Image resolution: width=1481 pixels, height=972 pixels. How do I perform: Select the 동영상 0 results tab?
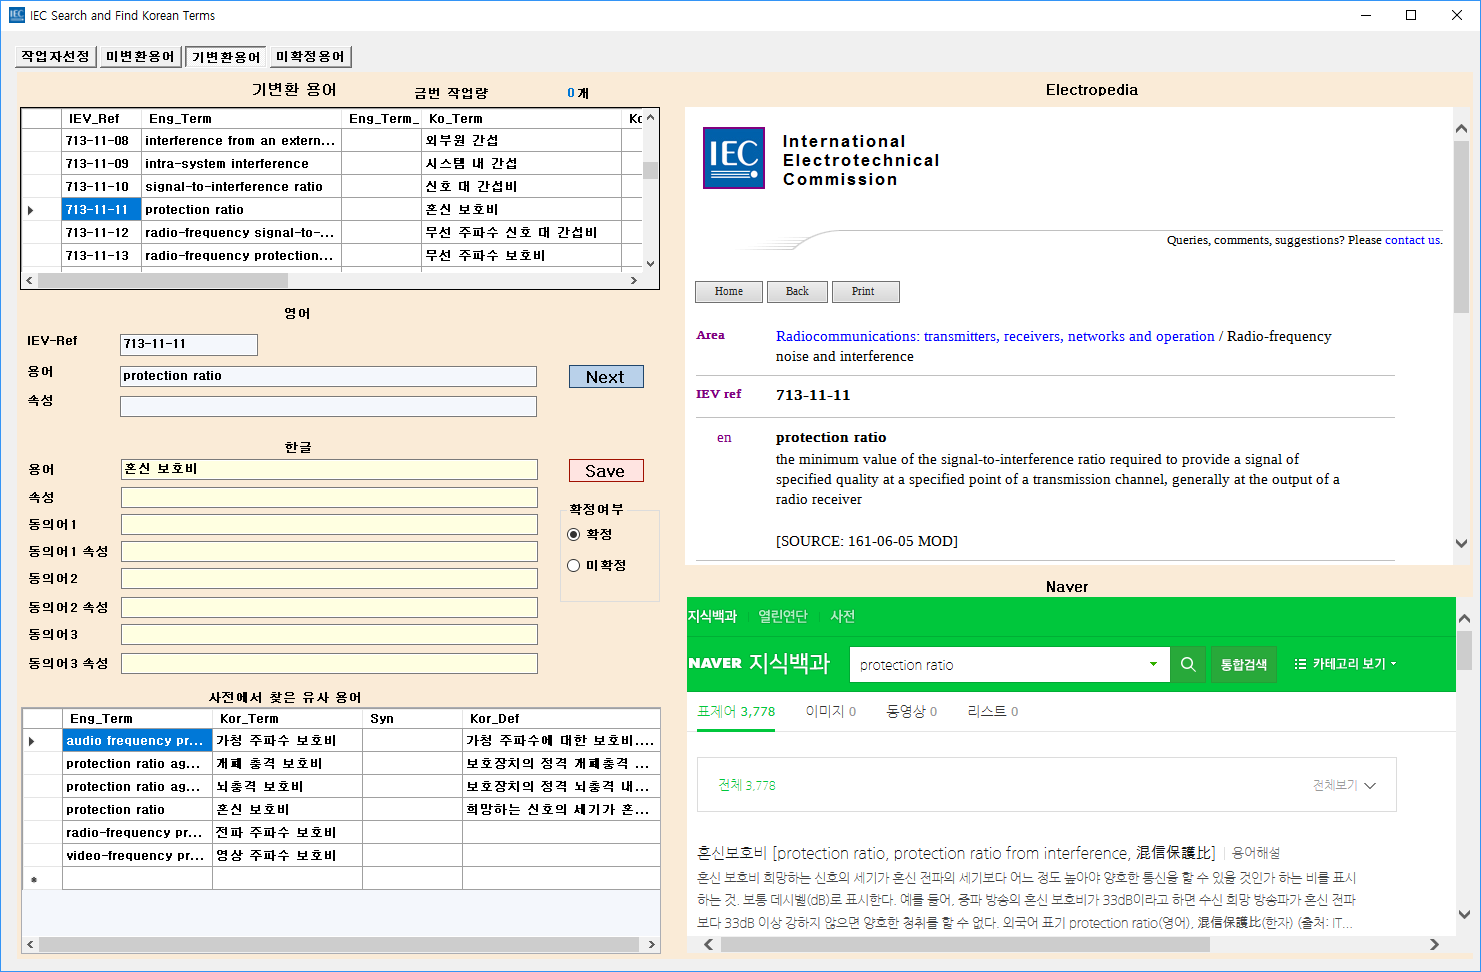(912, 712)
